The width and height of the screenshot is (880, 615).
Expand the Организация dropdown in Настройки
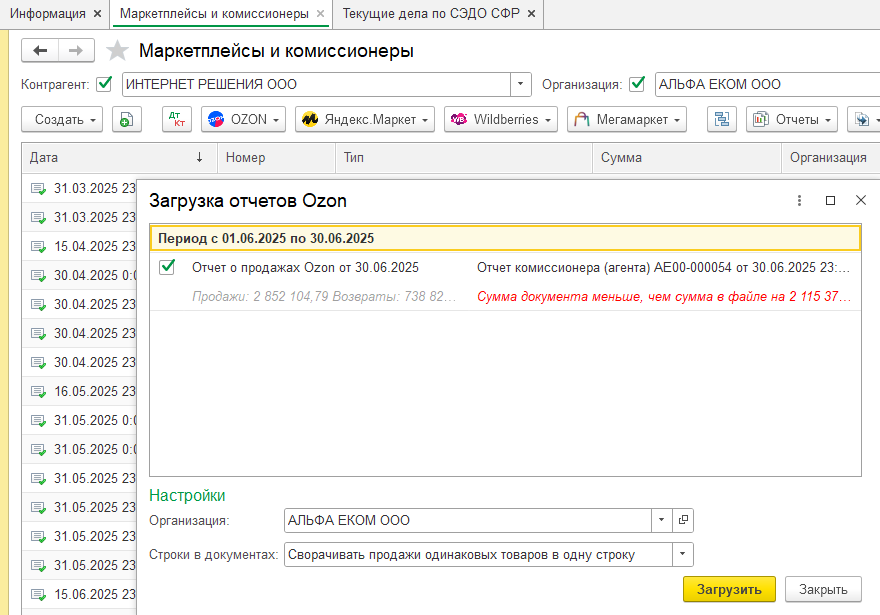(x=662, y=520)
